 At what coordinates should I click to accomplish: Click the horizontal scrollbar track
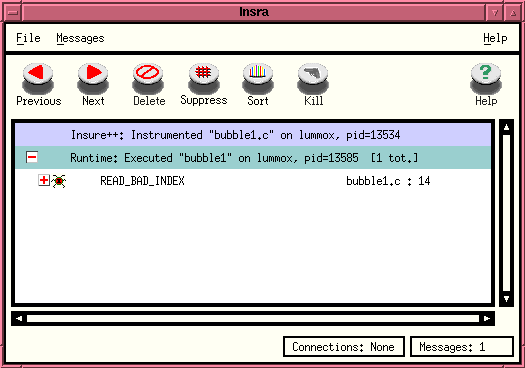[253, 318]
